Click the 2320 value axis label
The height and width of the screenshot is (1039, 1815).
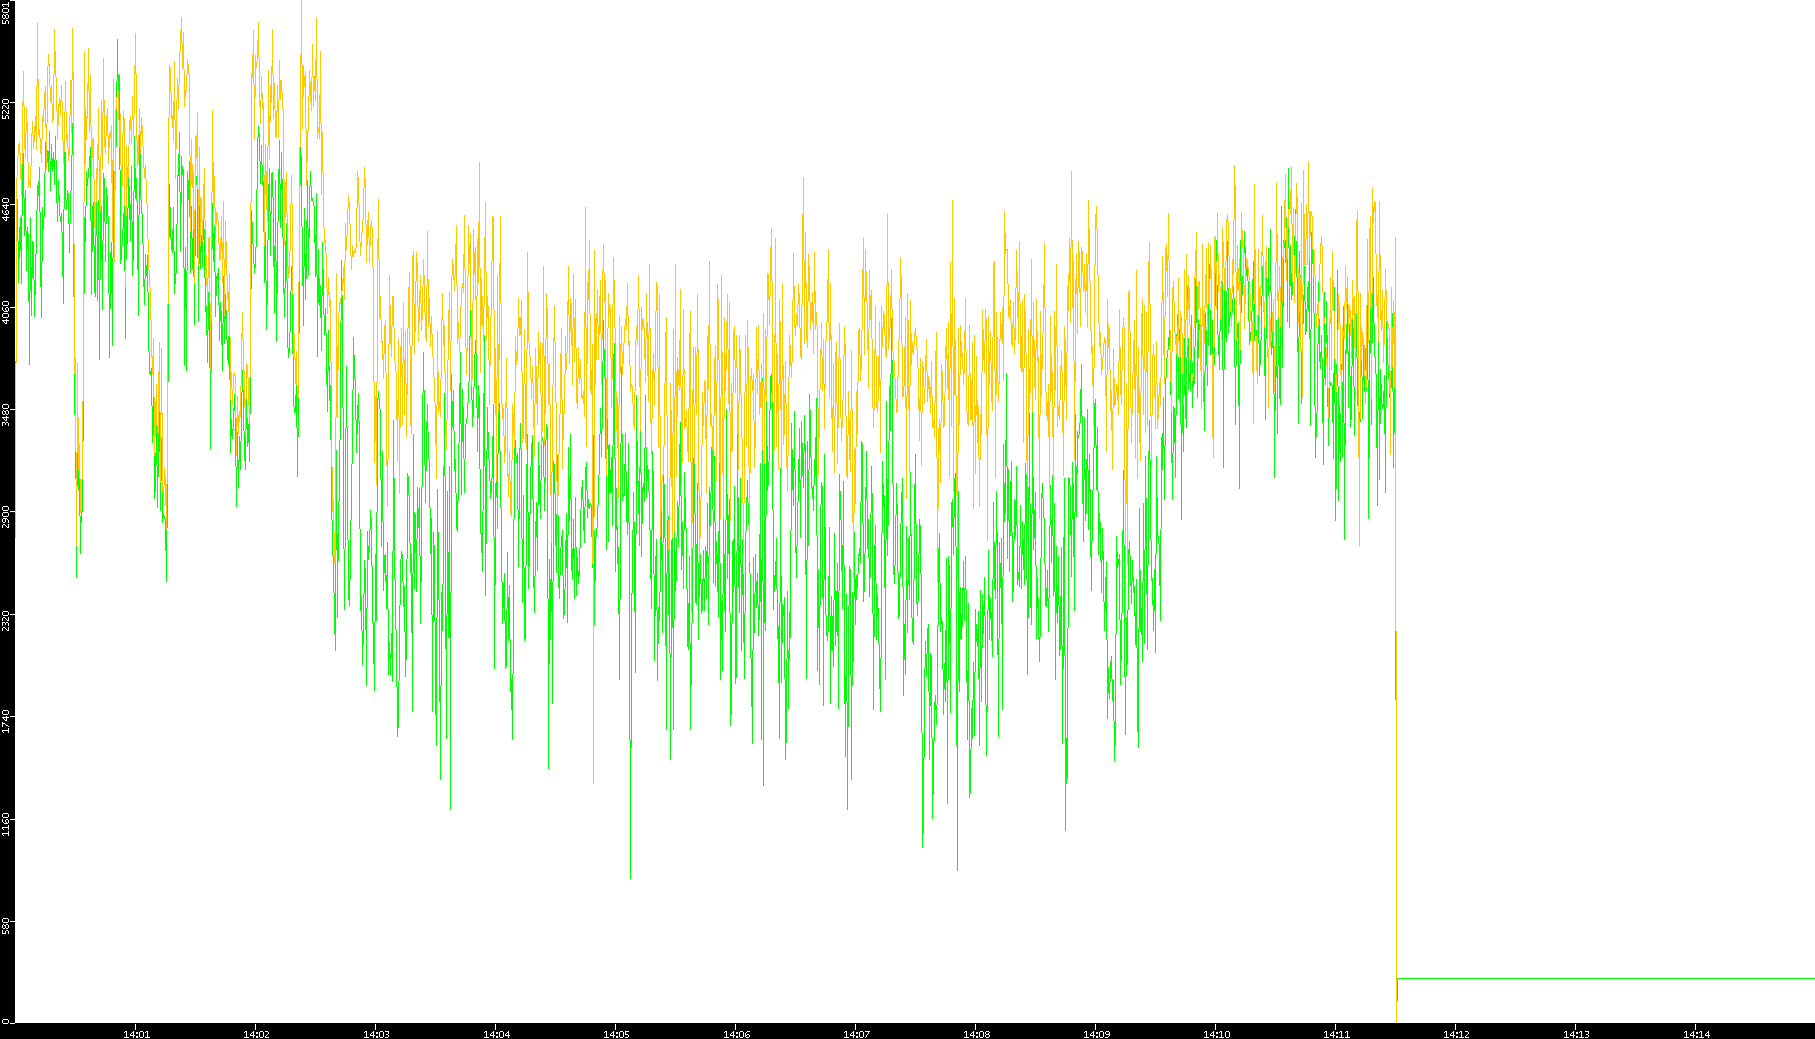tap(7, 618)
